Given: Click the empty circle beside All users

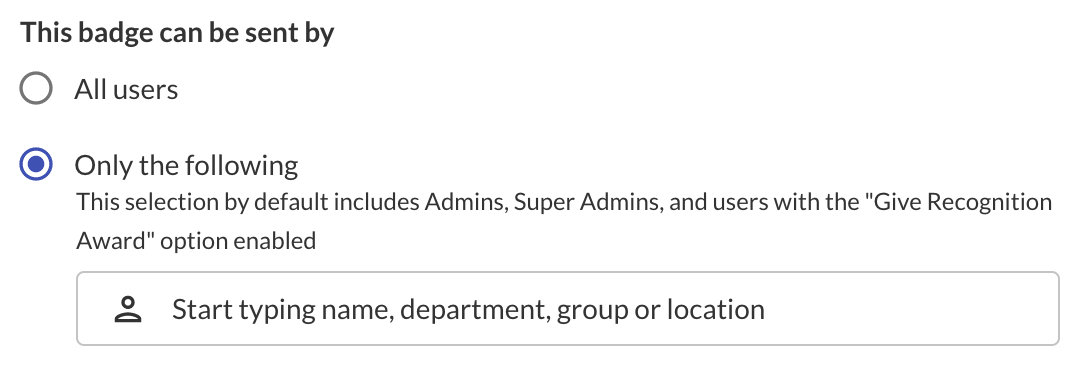Looking at the screenshot, I should tap(35, 89).
